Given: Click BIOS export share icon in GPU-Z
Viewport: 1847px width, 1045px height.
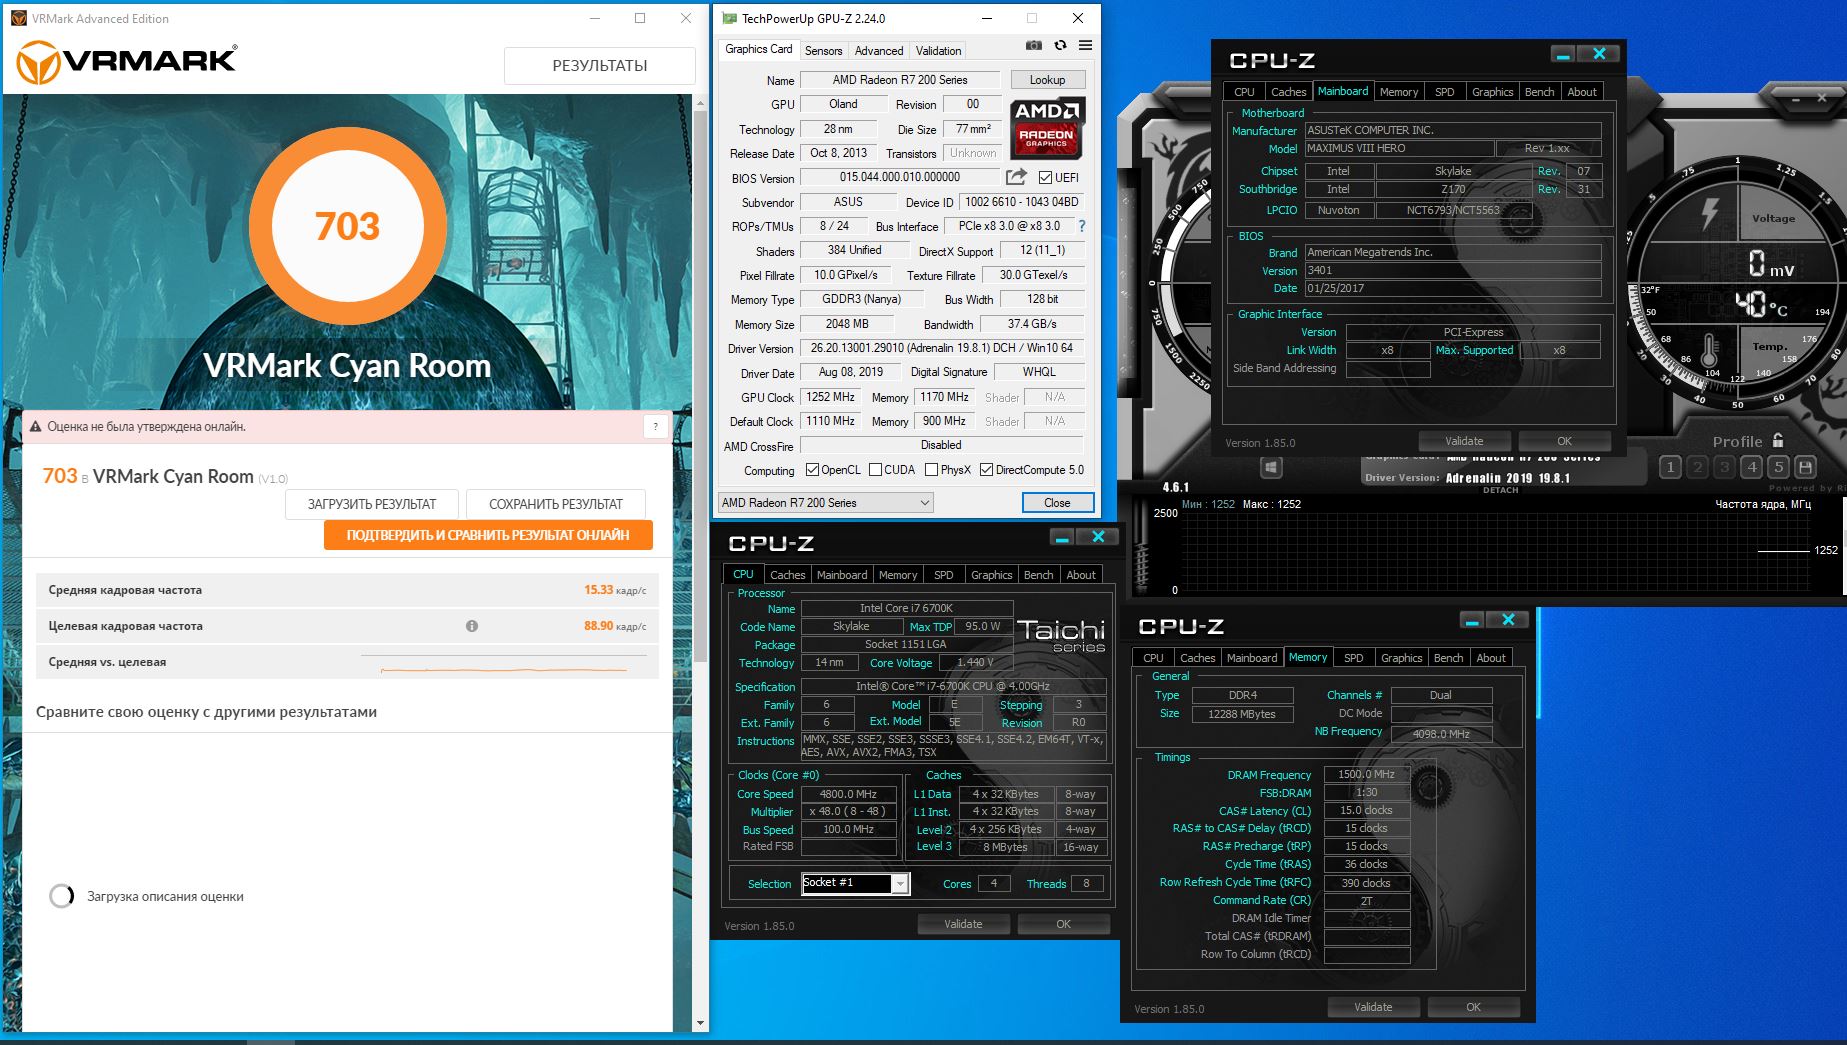Looking at the screenshot, I should [1016, 177].
